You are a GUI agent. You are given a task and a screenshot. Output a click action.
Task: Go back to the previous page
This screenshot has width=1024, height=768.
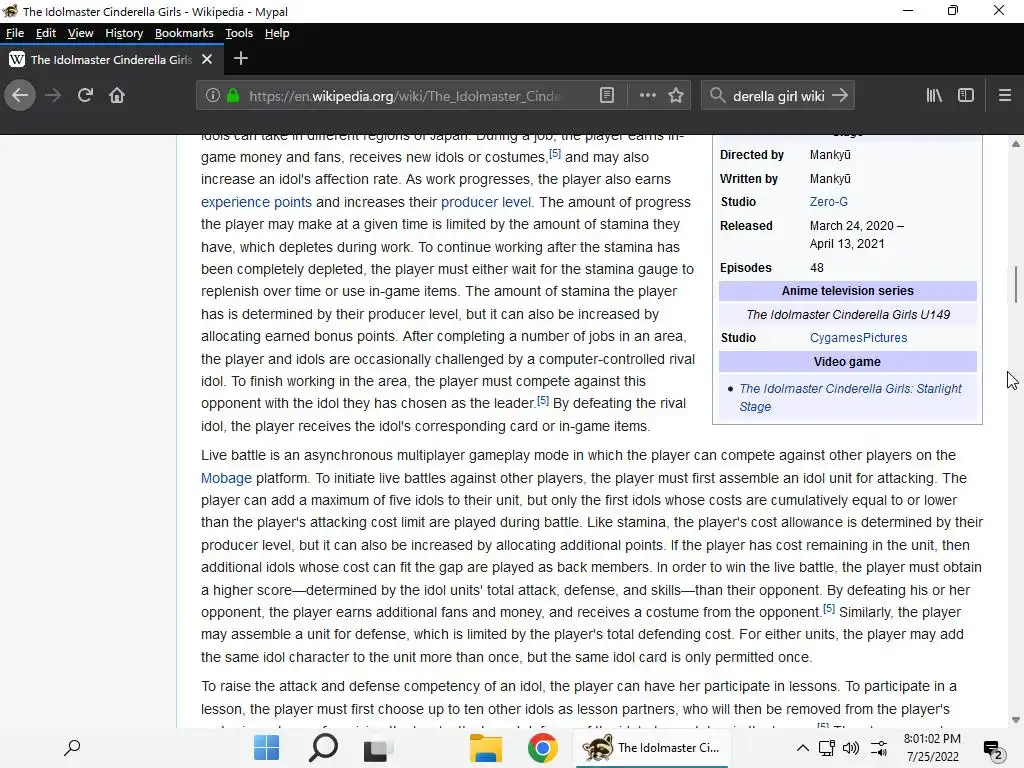20,96
